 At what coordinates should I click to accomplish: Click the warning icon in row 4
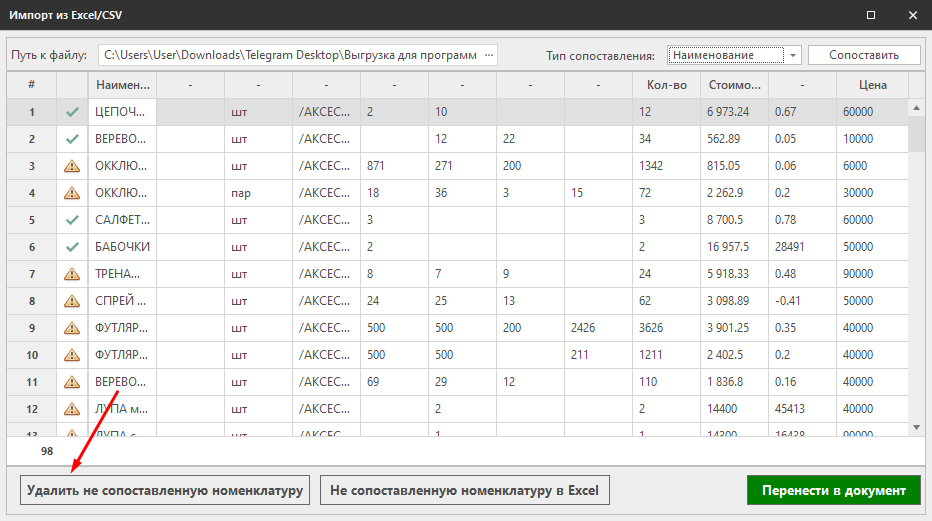click(72, 193)
